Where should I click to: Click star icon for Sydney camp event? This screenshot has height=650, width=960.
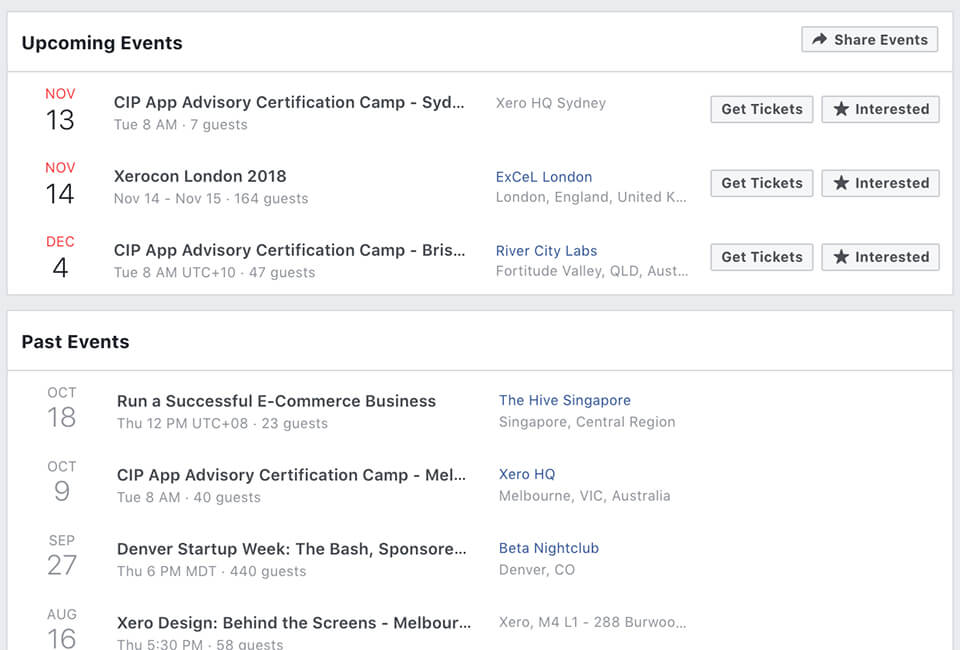(841, 109)
